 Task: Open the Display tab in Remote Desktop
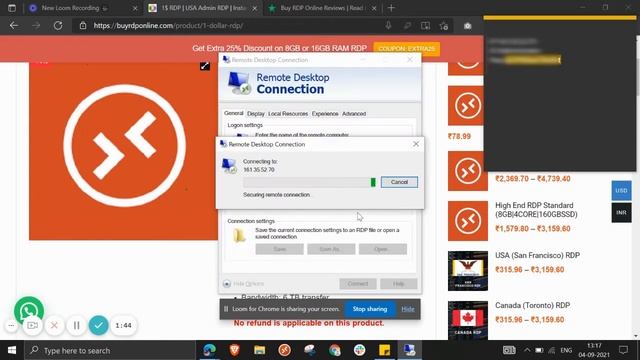click(256, 114)
